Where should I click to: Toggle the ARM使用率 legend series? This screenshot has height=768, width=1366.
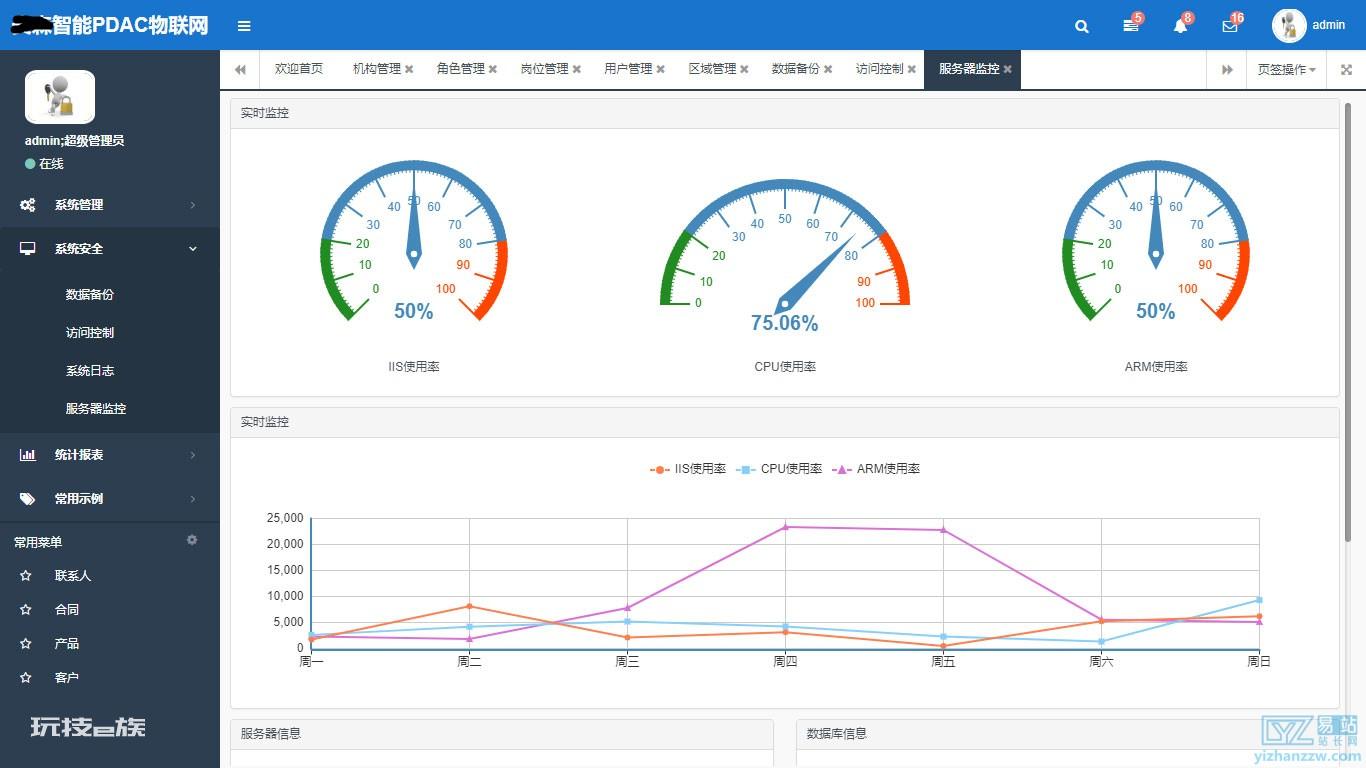[x=876, y=469]
